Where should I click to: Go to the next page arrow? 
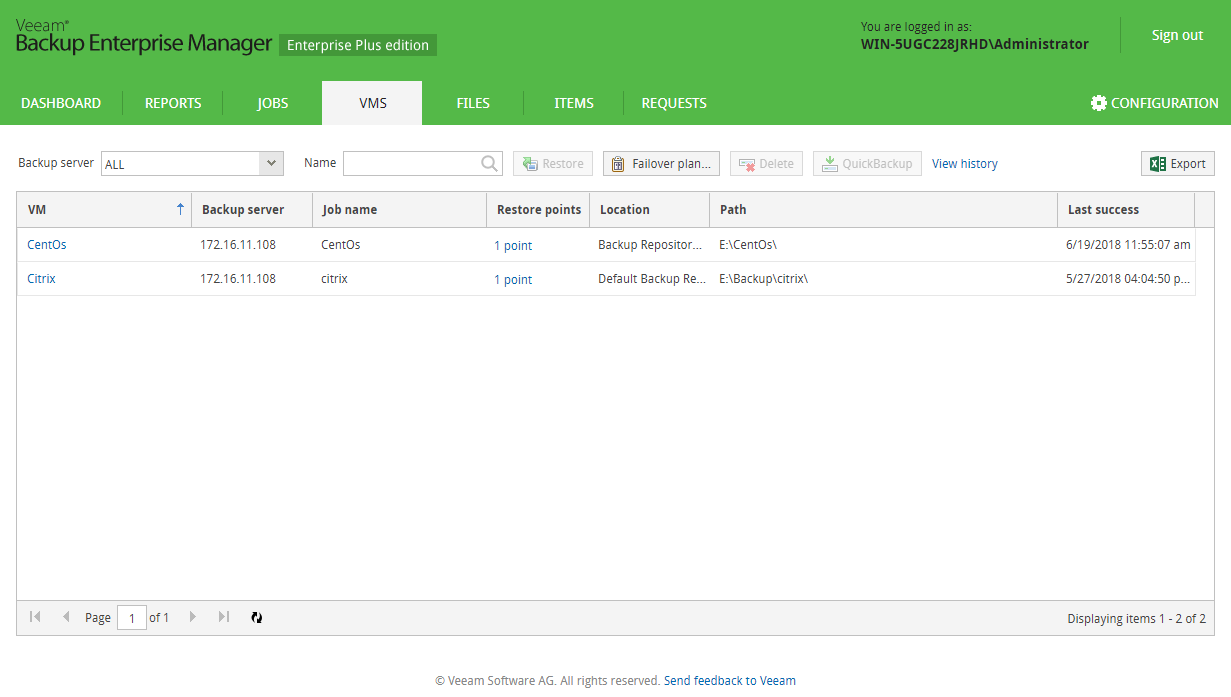[193, 618]
